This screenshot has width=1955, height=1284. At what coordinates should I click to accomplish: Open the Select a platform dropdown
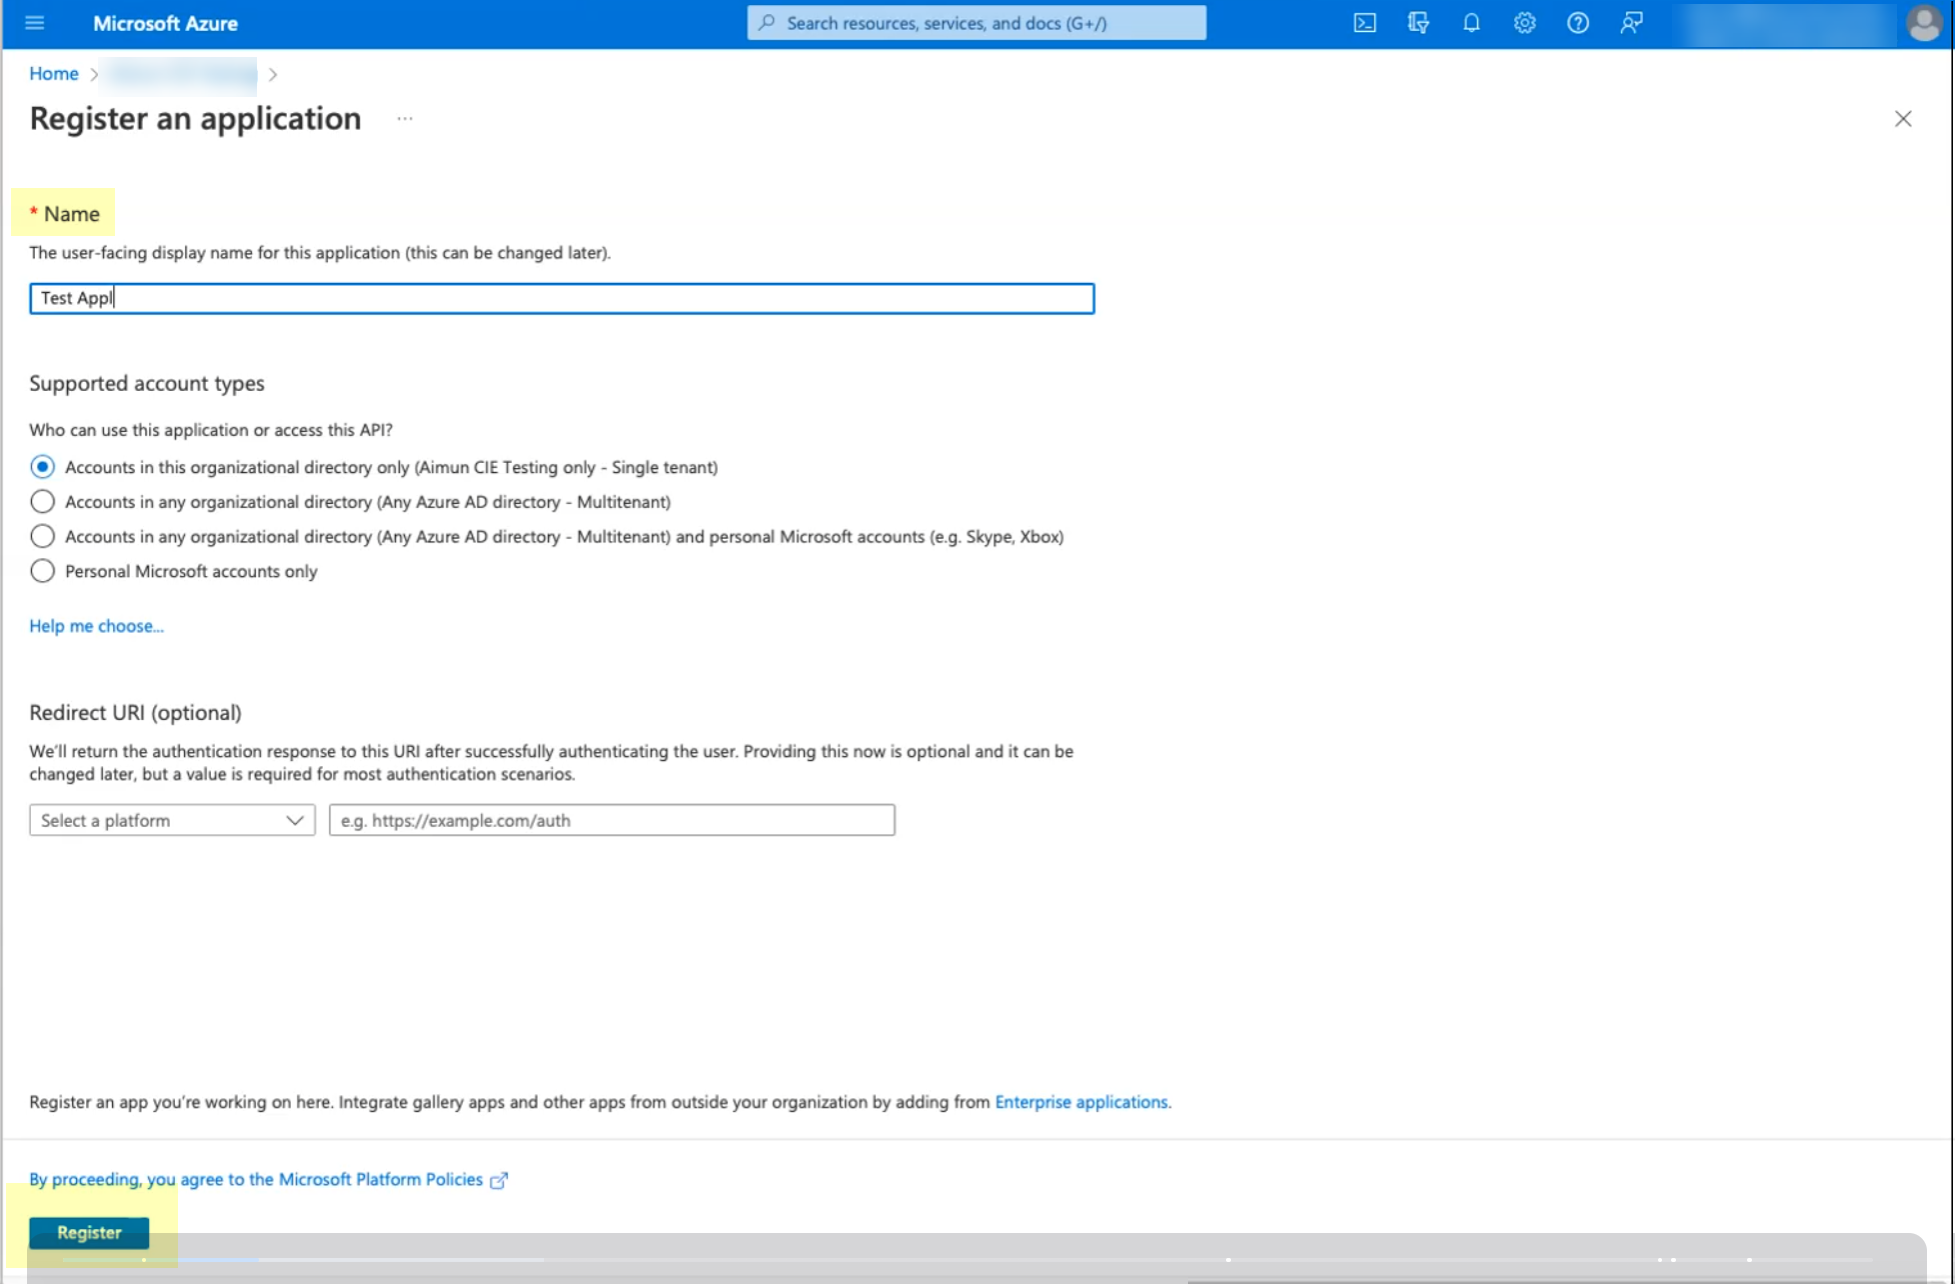point(172,820)
